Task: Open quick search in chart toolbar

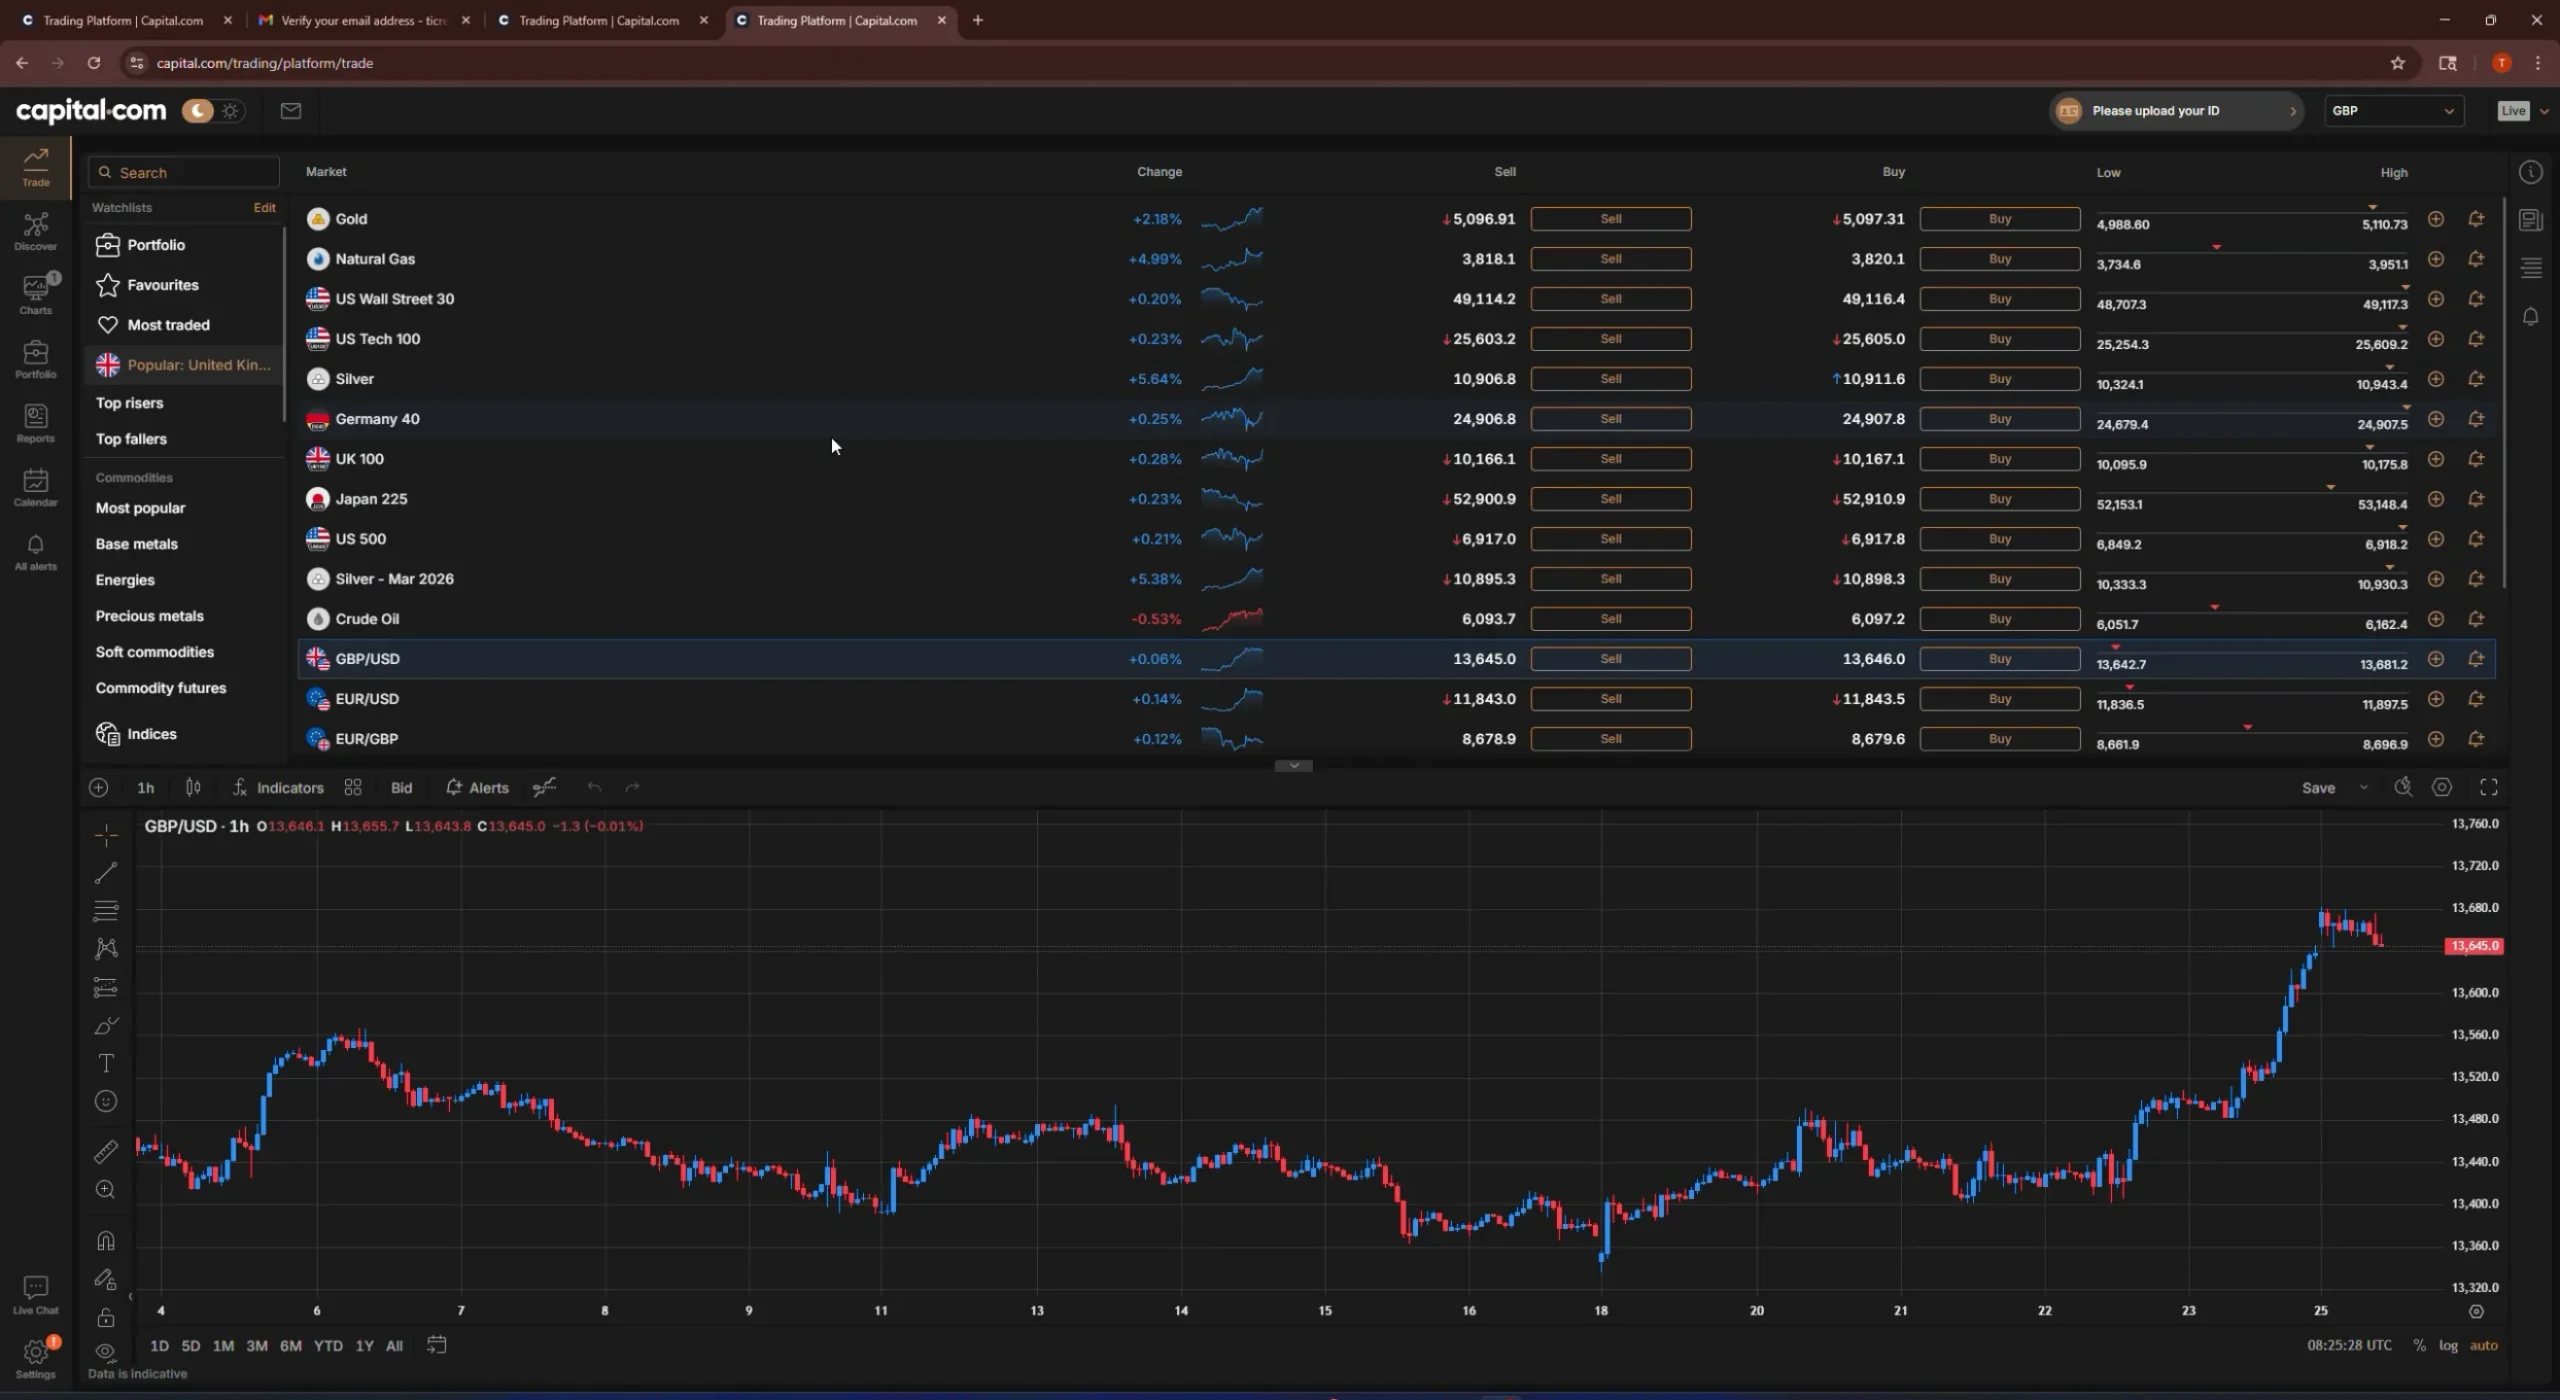Action: coord(2403,788)
